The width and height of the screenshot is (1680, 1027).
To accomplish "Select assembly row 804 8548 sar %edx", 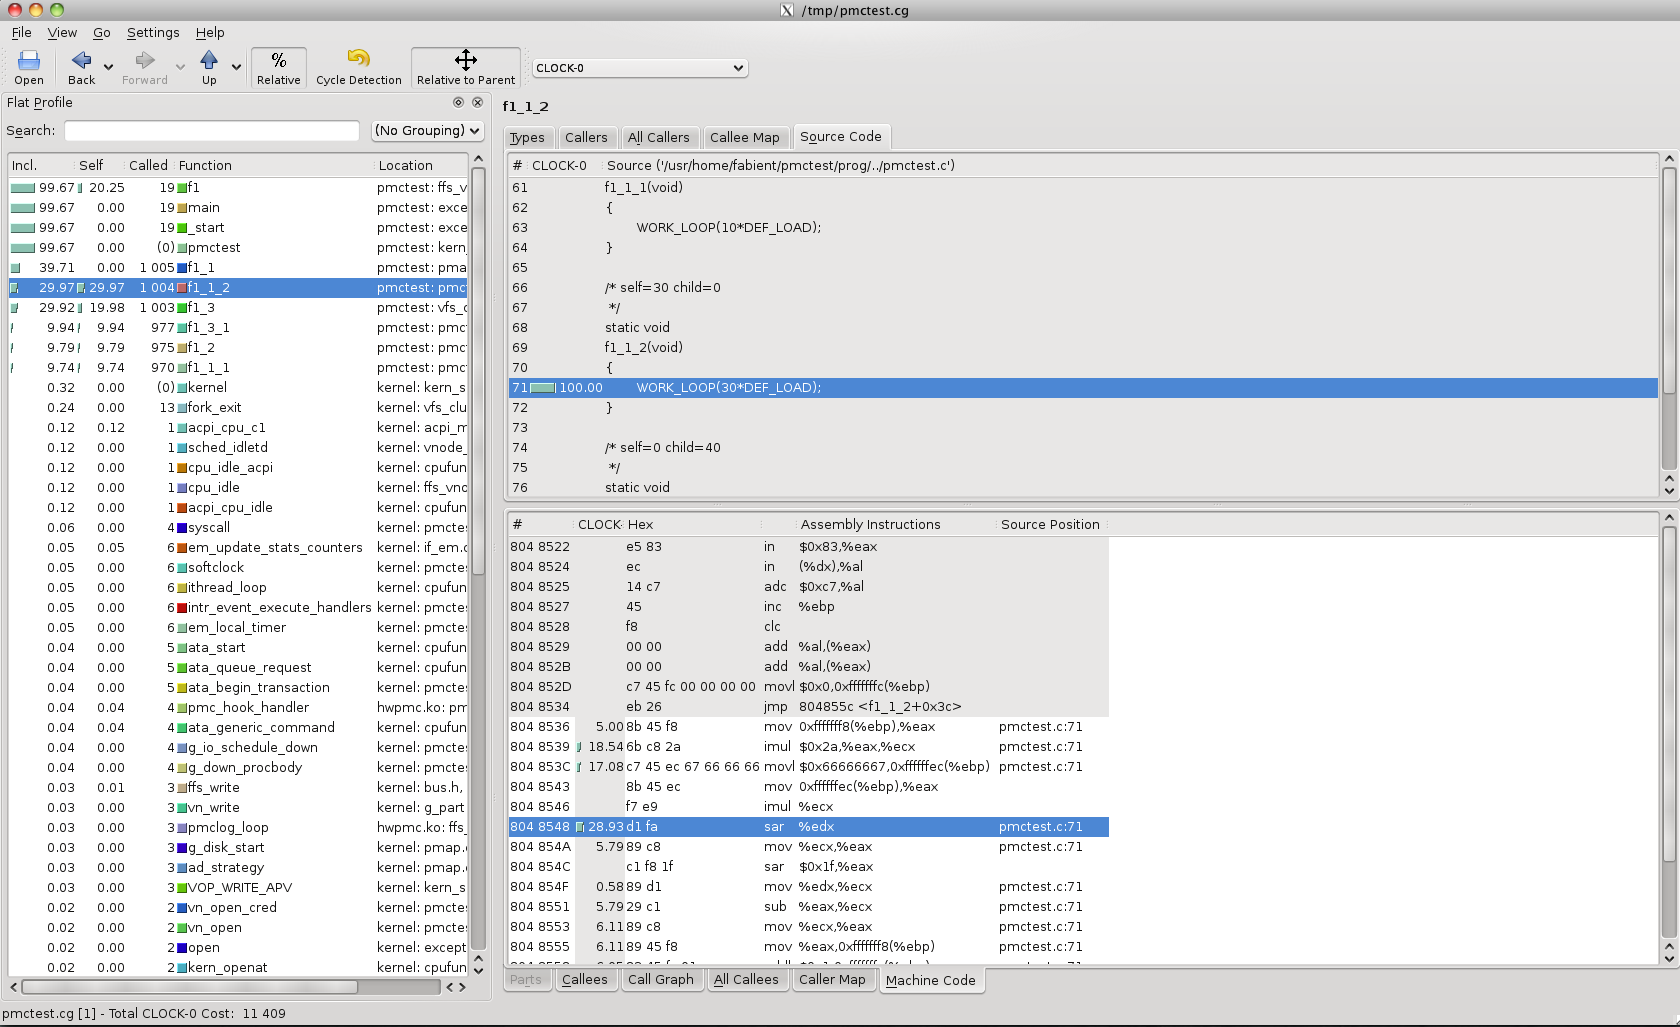I will (808, 827).
